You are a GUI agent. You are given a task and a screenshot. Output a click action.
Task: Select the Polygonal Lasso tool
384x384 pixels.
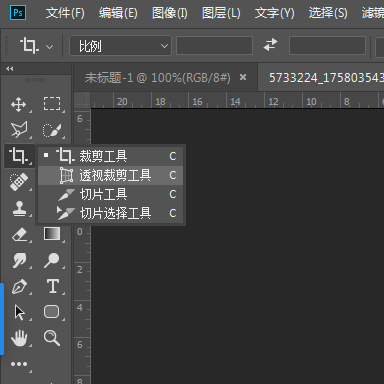pos(19,130)
